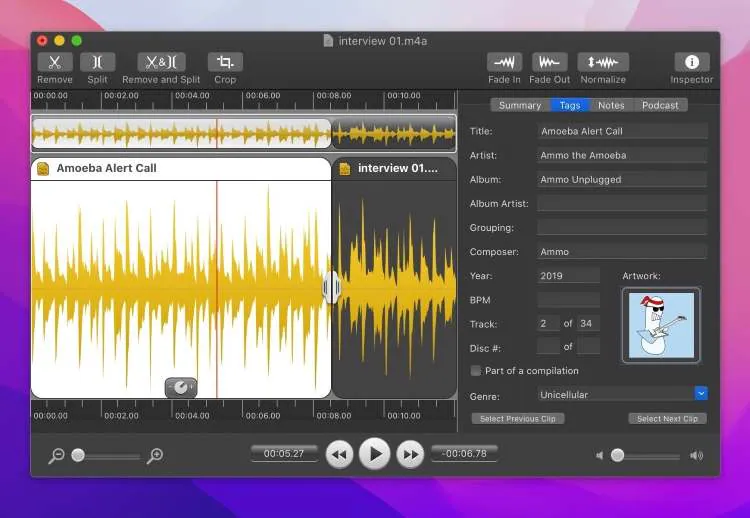Apply Fade In effect
The image size is (750, 518).
(x=504, y=62)
